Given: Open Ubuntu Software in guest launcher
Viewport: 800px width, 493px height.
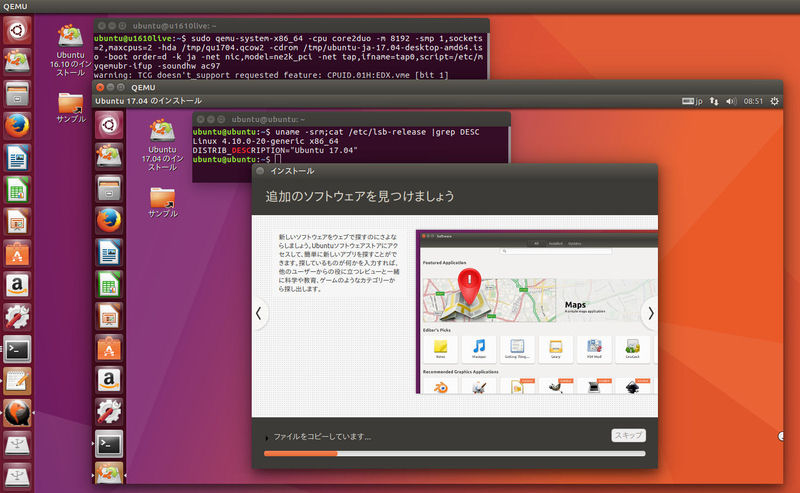Looking at the screenshot, I should click(x=109, y=348).
